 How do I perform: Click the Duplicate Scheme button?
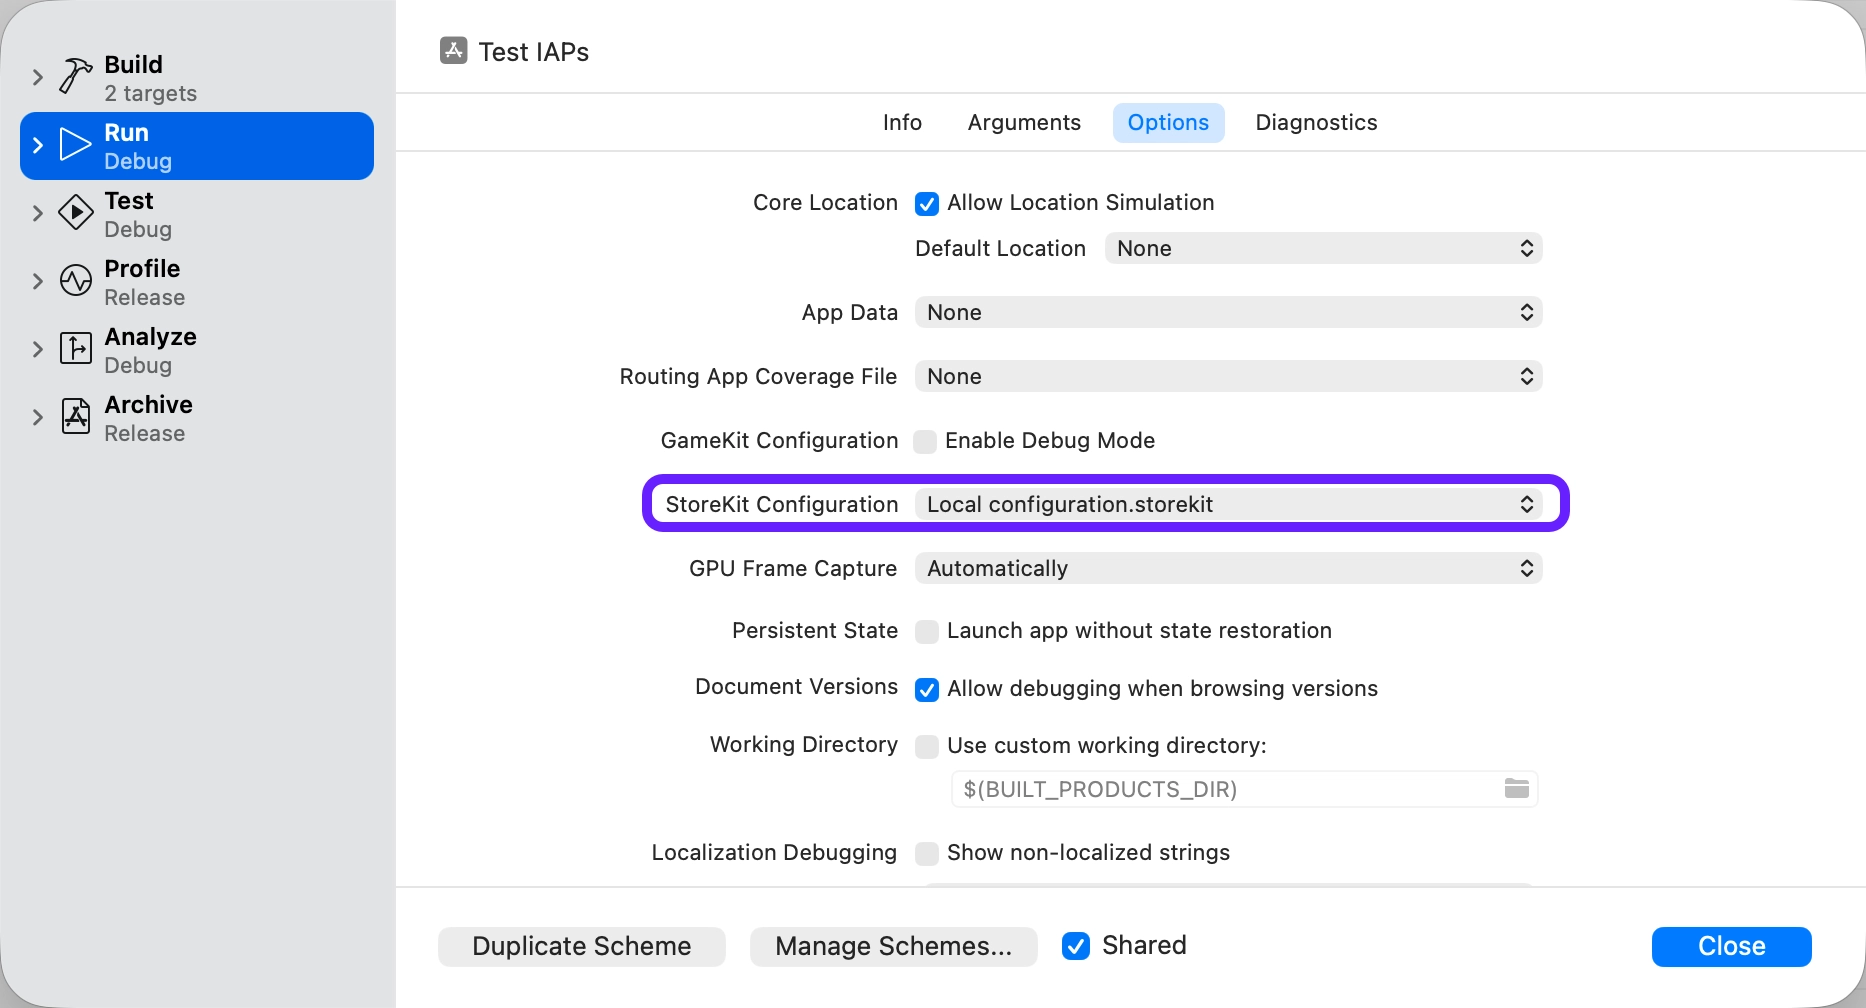pyautogui.click(x=581, y=946)
